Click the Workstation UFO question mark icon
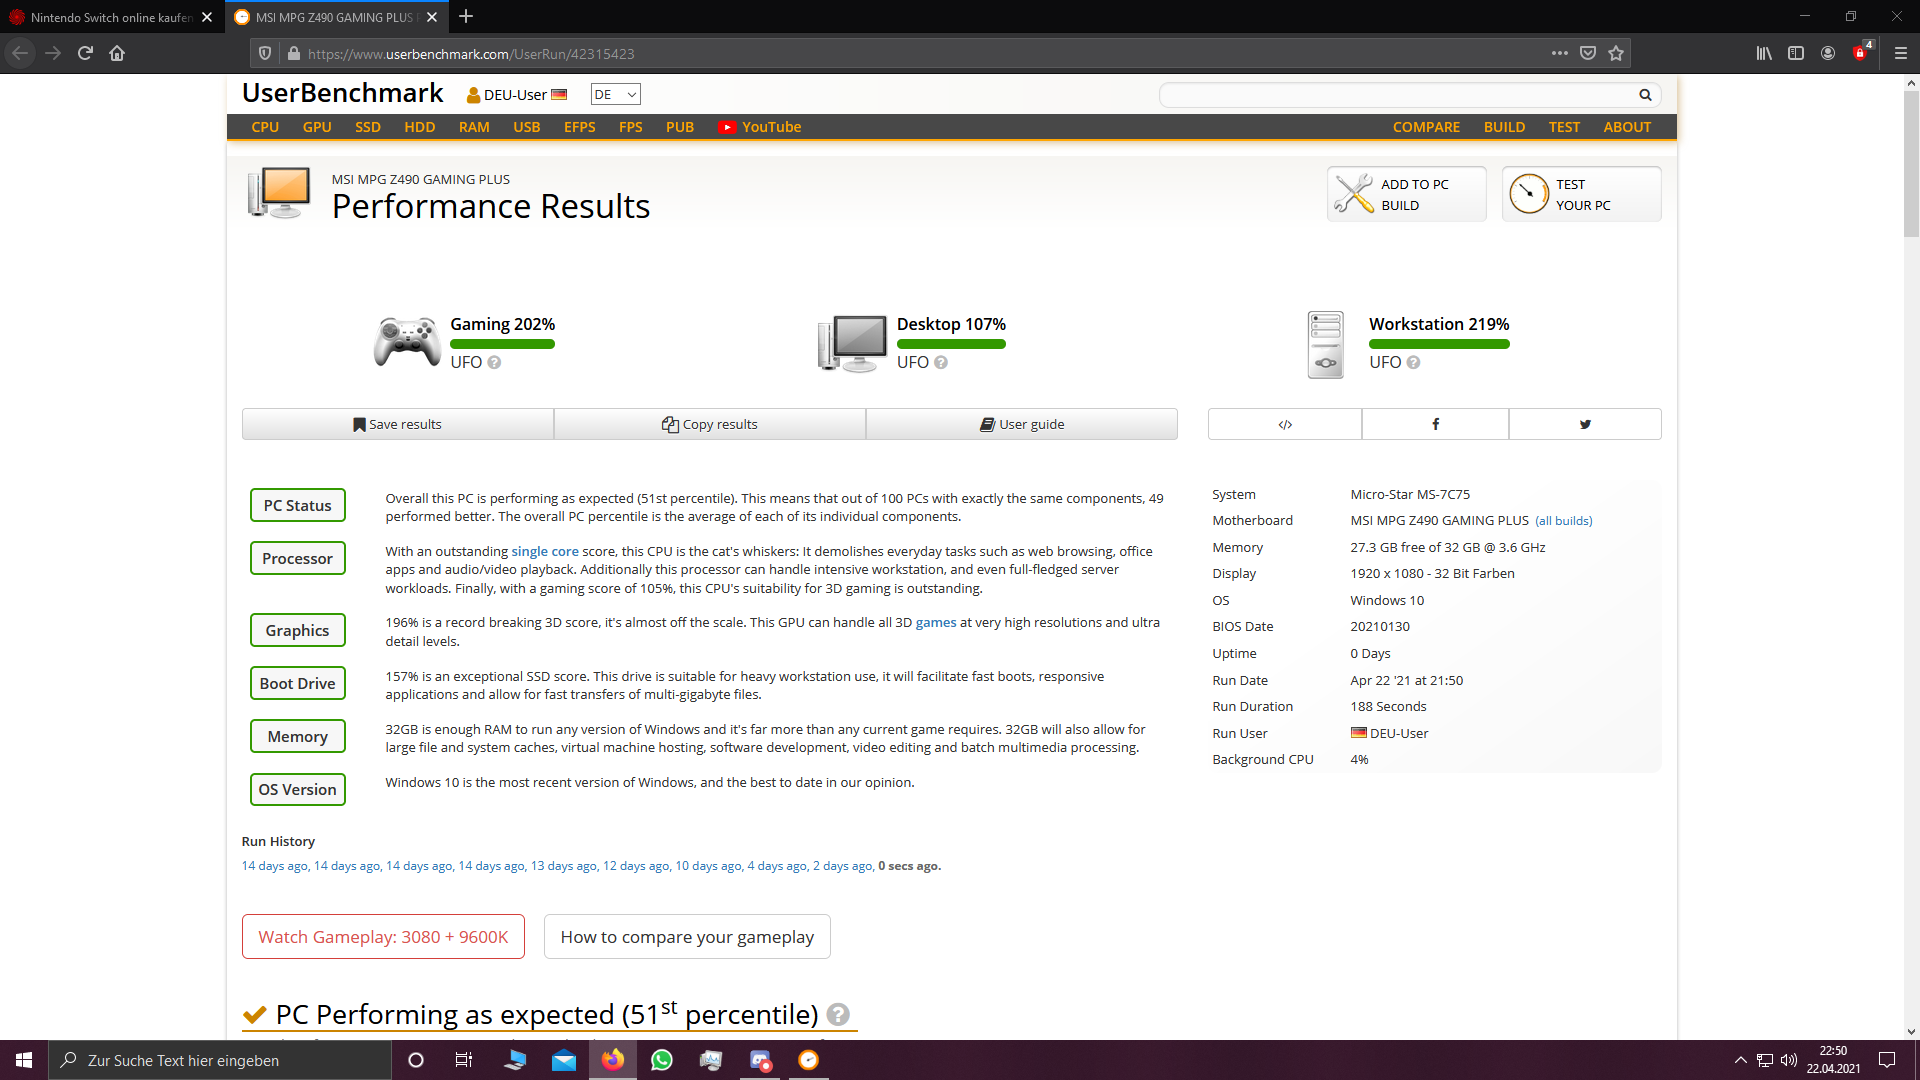The height and width of the screenshot is (1080, 1920). coord(1413,363)
